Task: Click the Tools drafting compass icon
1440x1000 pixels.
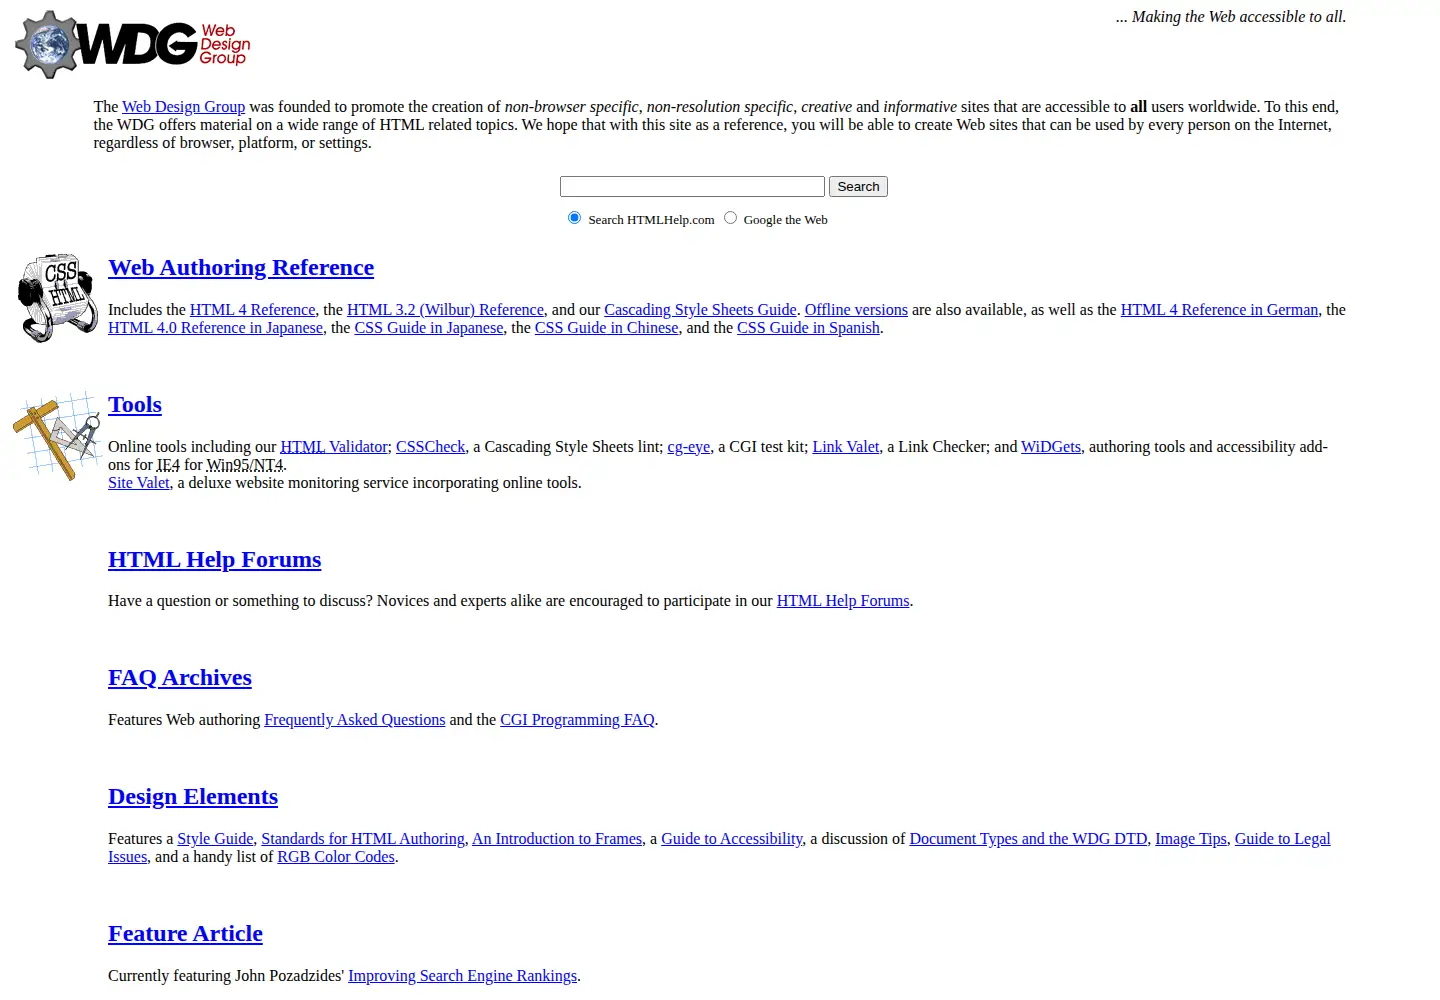Action: pos(57,436)
